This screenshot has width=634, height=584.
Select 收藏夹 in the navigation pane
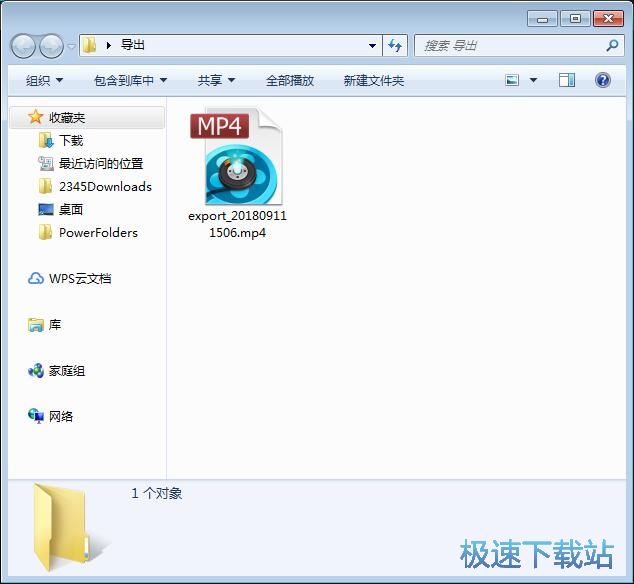pos(87,118)
